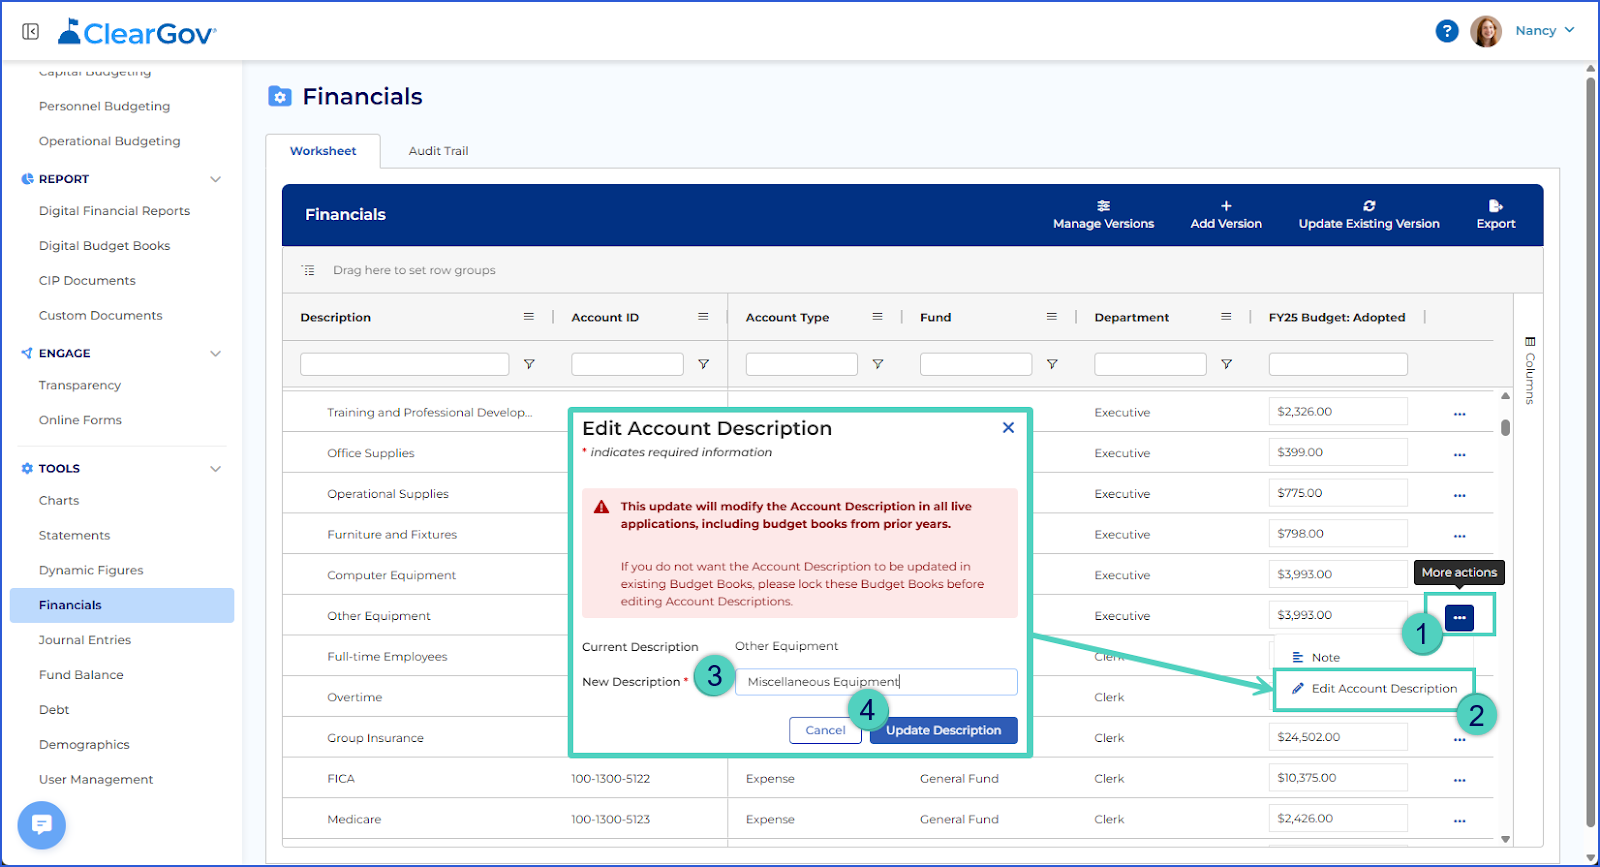Image resolution: width=1600 pixels, height=867 pixels.
Task: Click the Account Type filter funnel icon
Action: (x=877, y=364)
